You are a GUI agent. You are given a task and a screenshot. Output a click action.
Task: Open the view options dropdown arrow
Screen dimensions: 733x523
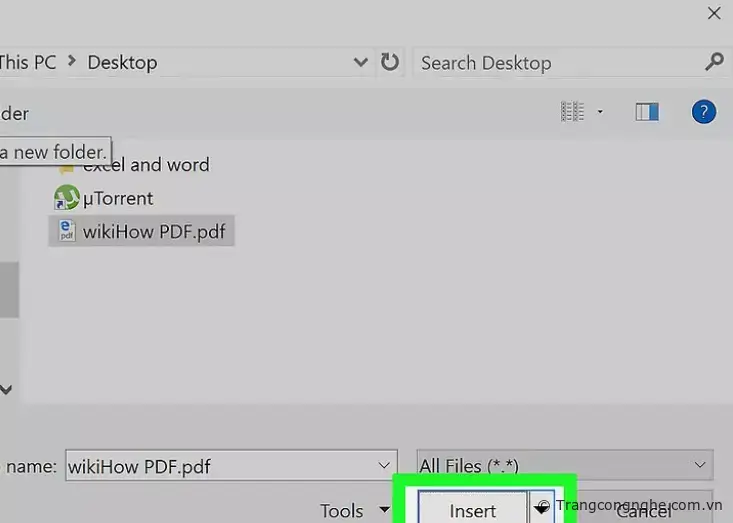point(600,112)
